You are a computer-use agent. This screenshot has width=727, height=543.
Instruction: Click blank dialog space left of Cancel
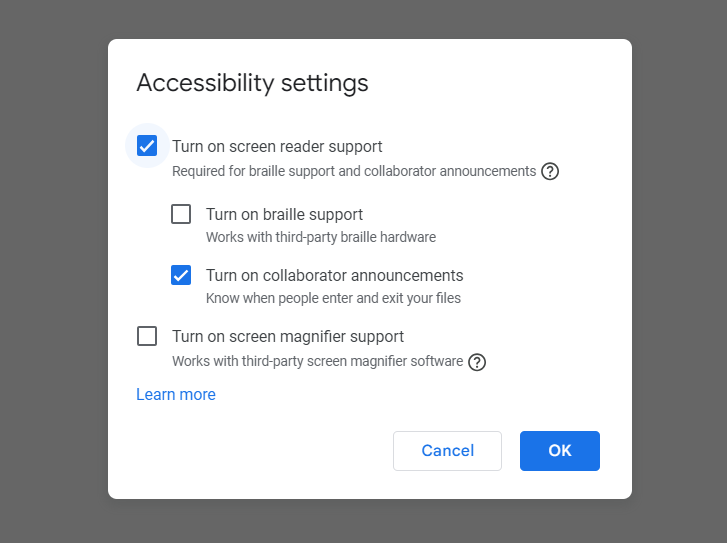click(260, 451)
